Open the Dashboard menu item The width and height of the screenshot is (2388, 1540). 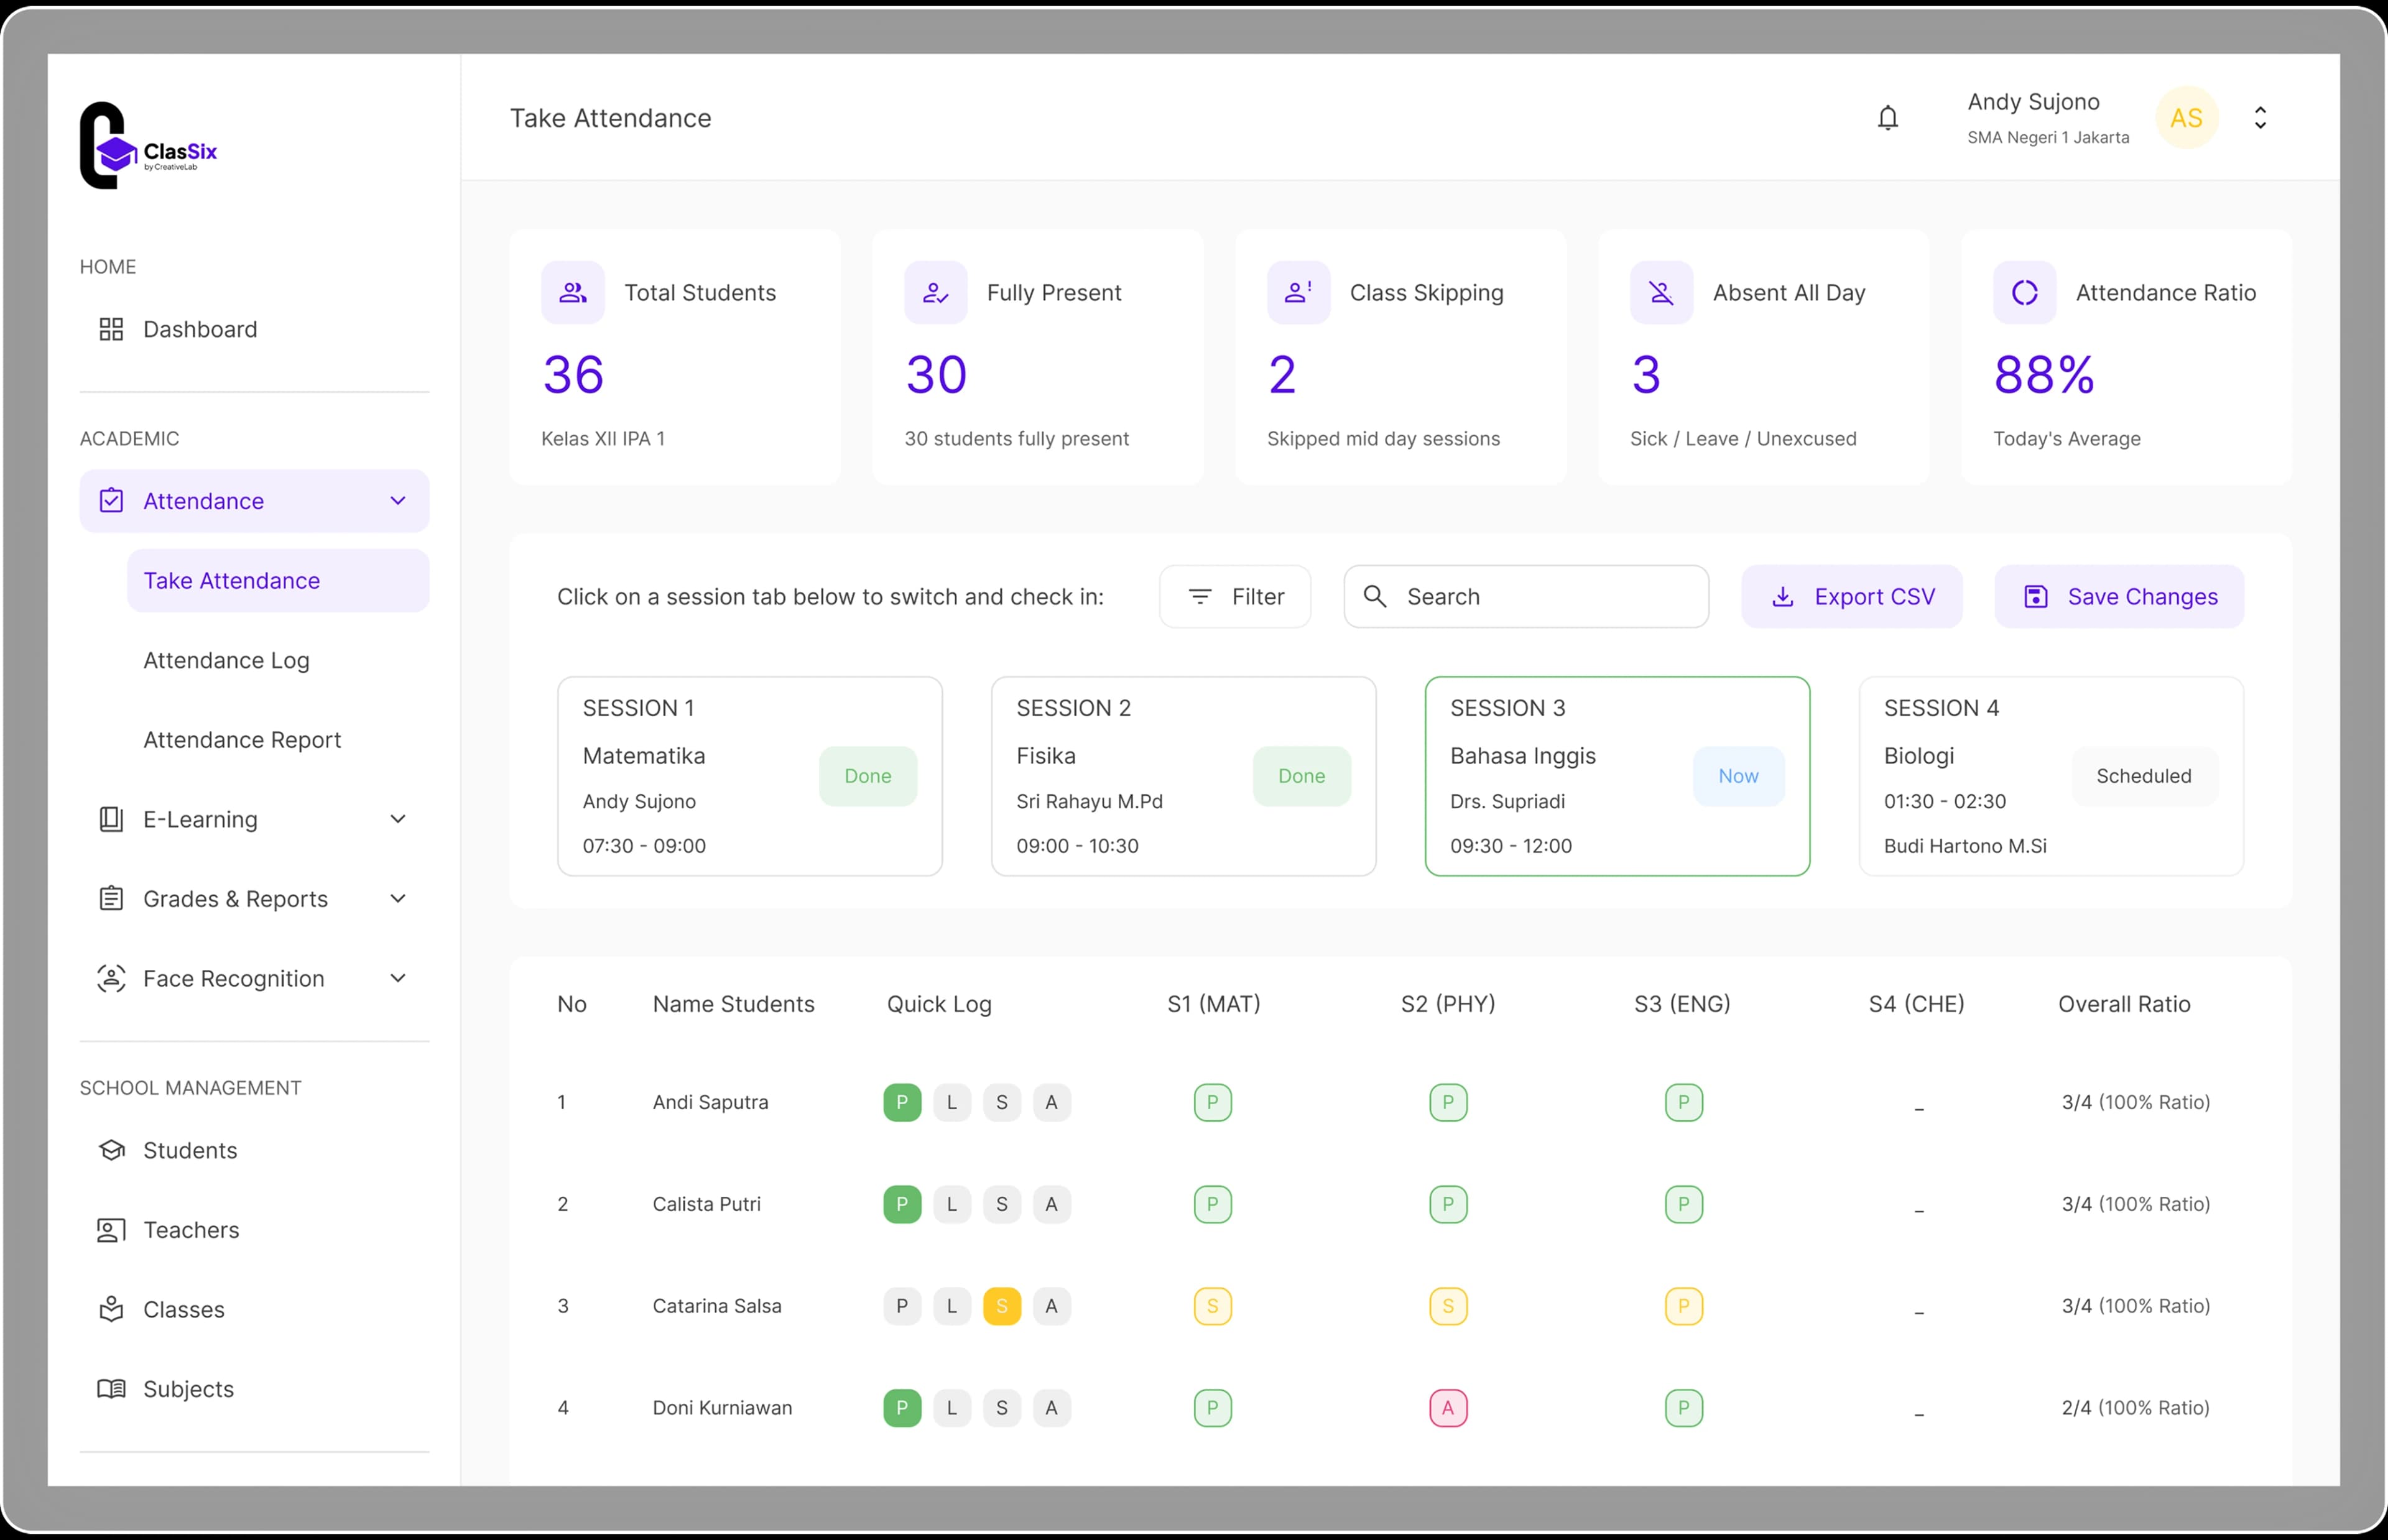point(254,329)
